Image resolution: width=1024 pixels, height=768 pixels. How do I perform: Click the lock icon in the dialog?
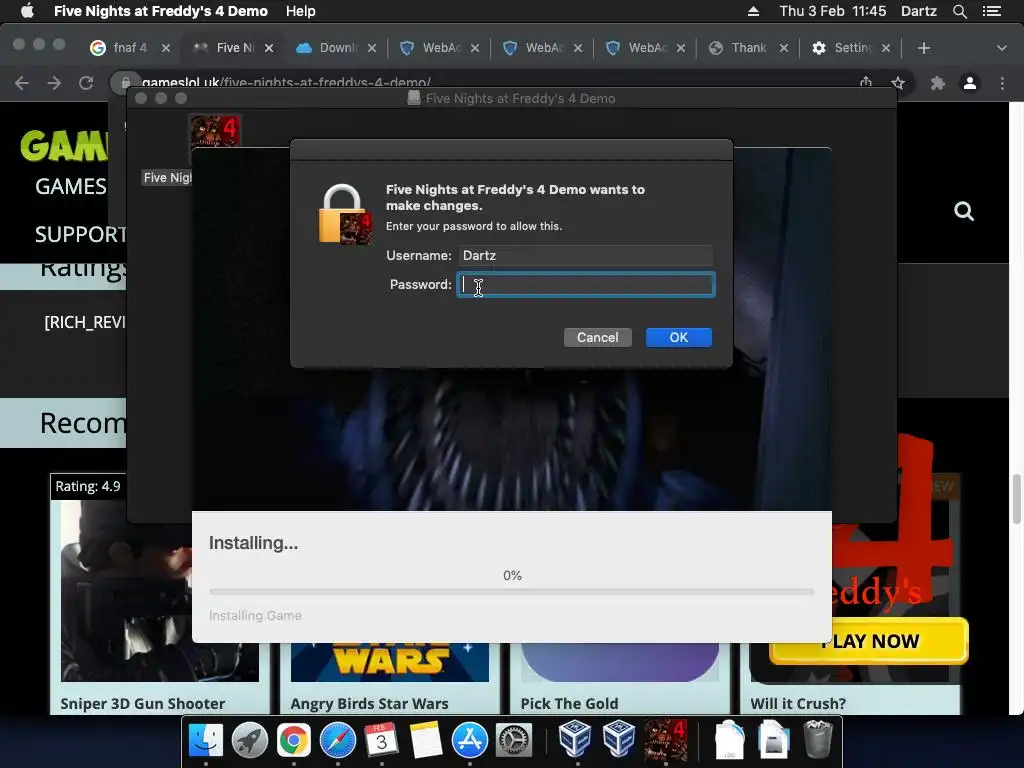pos(345,214)
